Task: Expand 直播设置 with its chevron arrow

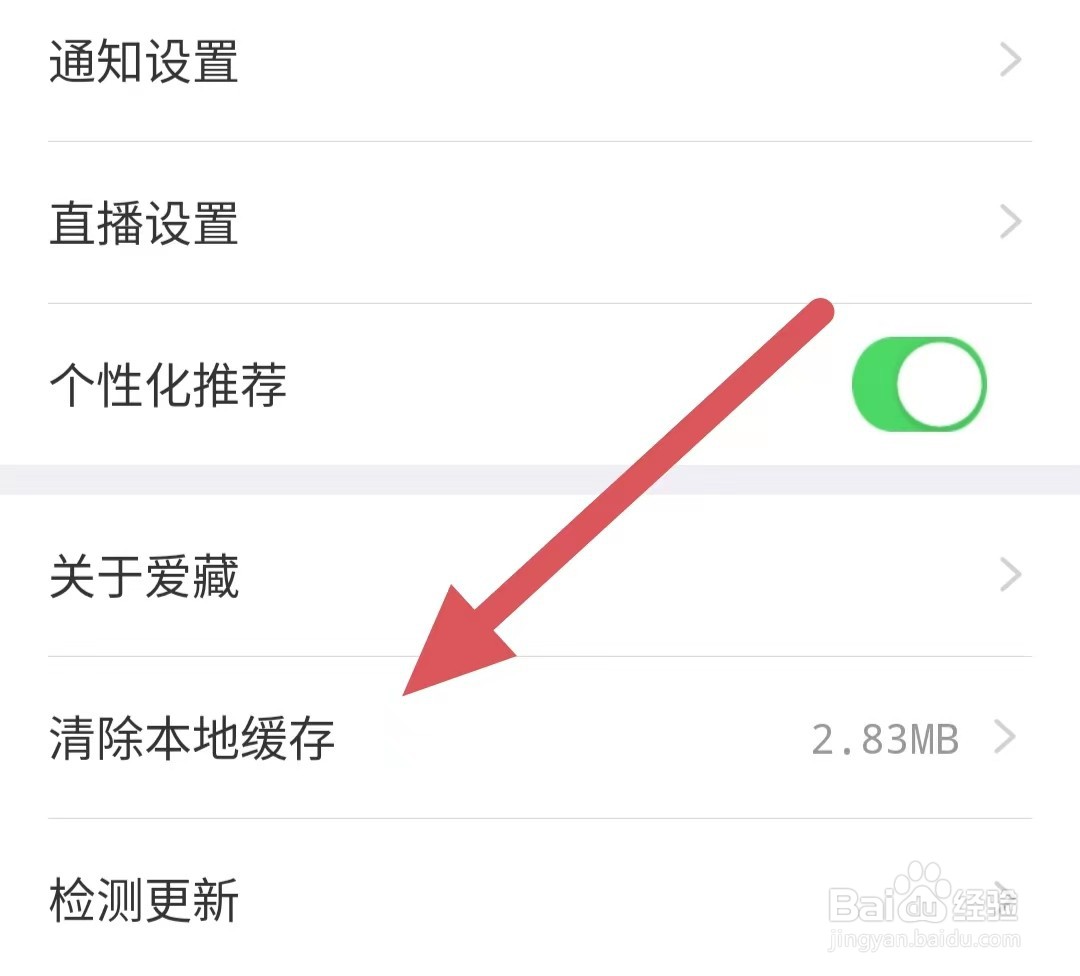Action: pyautogui.click(x=1010, y=222)
